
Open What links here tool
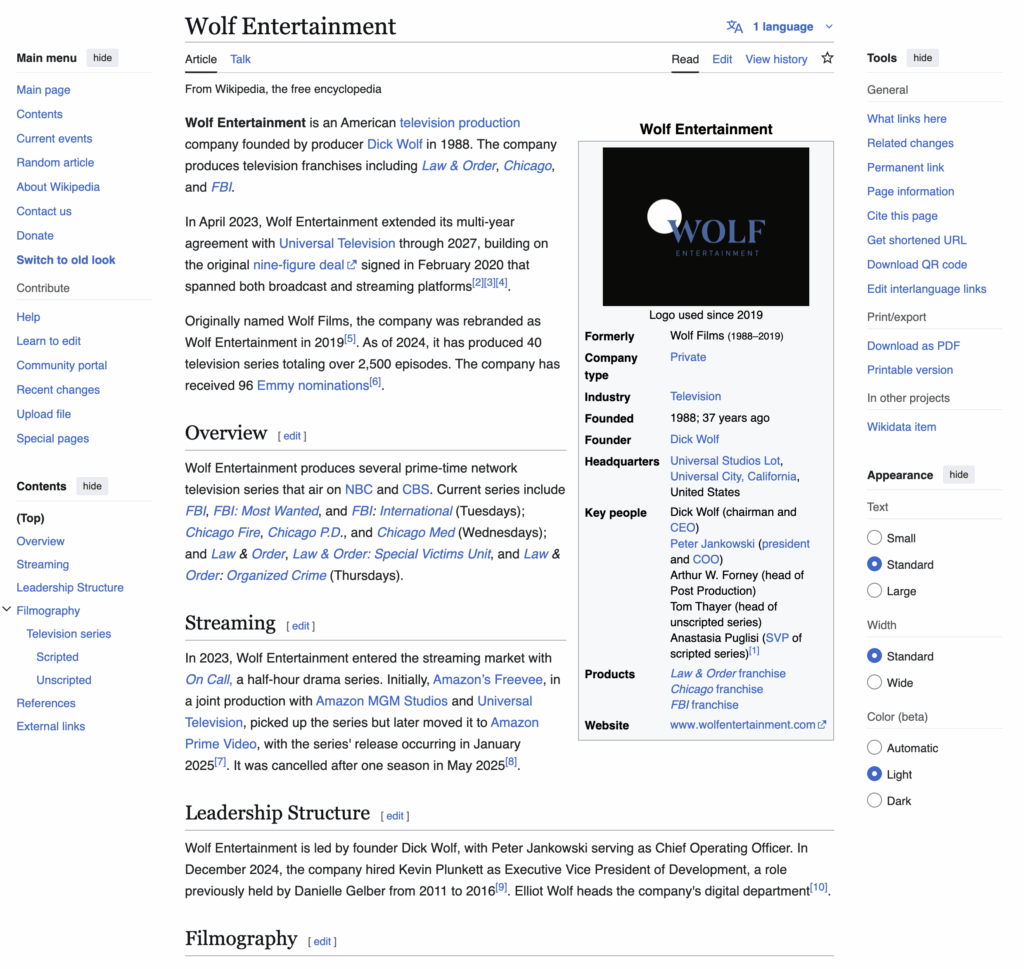[906, 119]
